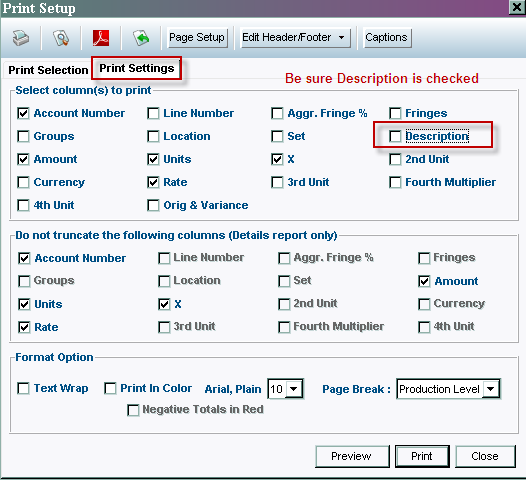Viewport: 526px width, 480px height.
Task: Uncheck Rate under Select columns to print
Action: tap(153, 182)
